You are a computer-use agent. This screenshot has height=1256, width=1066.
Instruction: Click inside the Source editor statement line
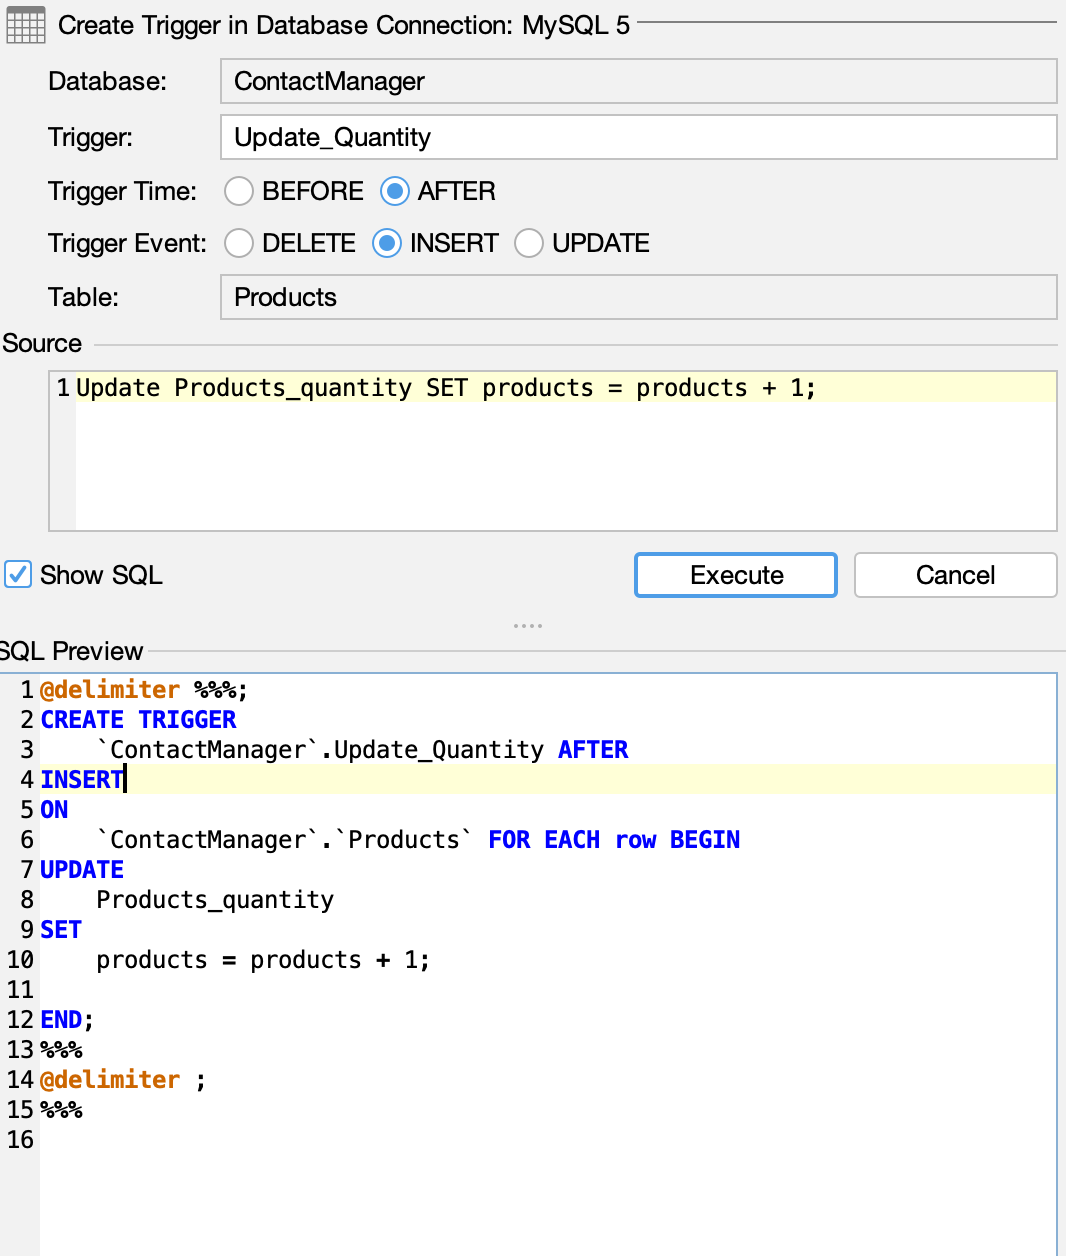pyautogui.click(x=445, y=388)
